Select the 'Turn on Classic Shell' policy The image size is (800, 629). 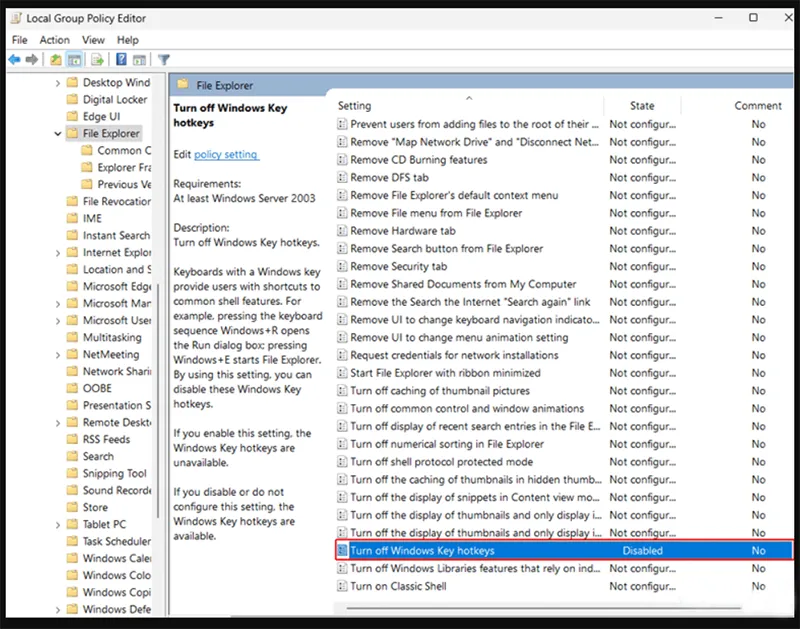coord(398,586)
